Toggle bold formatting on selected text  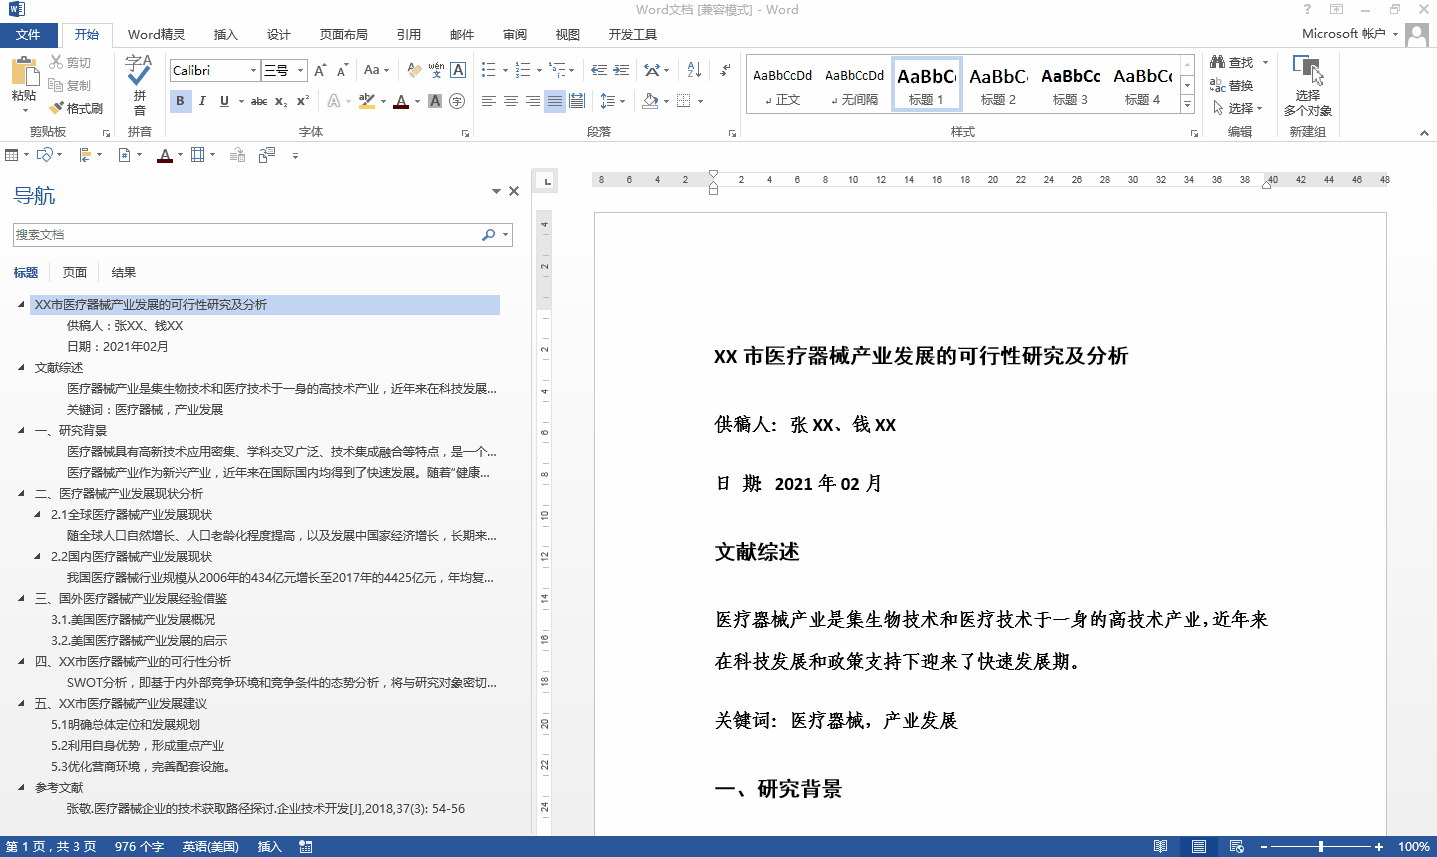point(180,100)
